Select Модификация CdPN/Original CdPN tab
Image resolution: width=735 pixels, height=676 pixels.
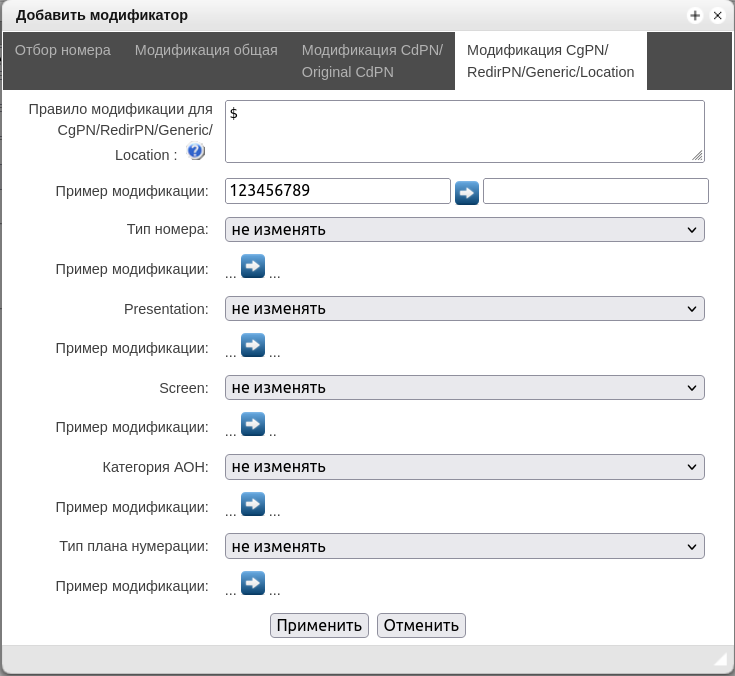[x=372, y=61]
